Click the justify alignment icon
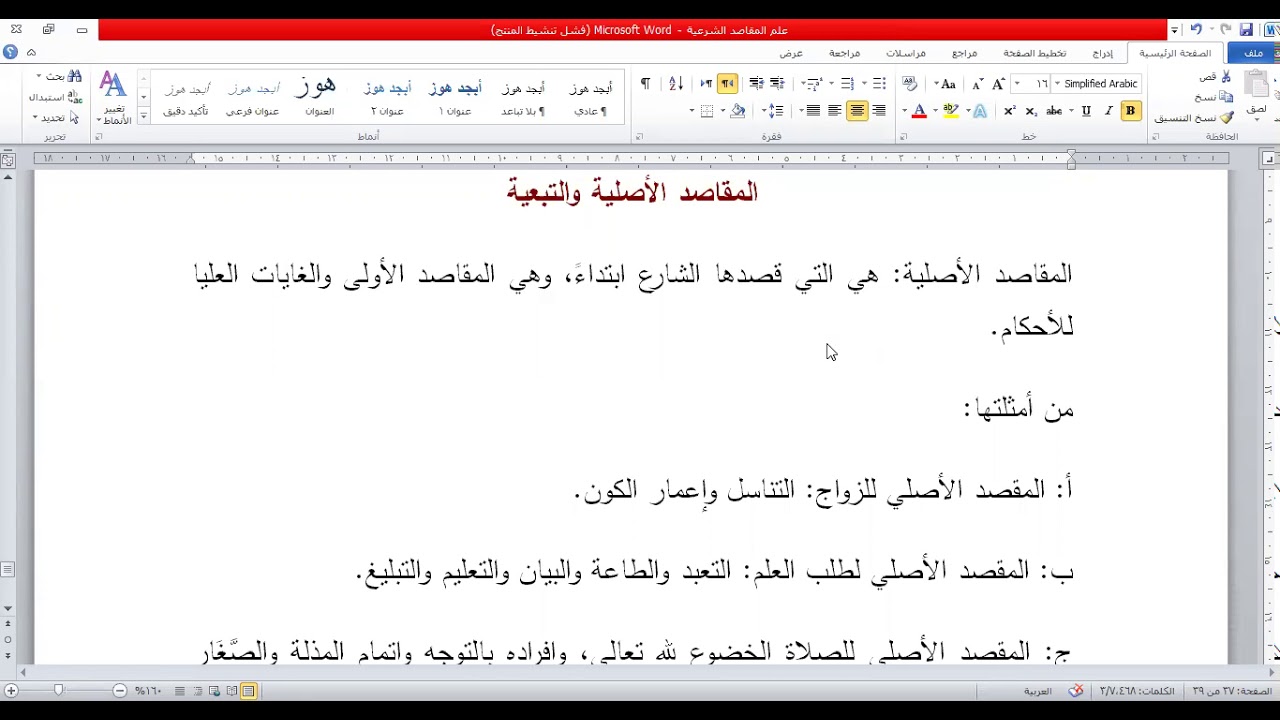The width and height of the screenshot is (1280, 720). pos(813,111)
